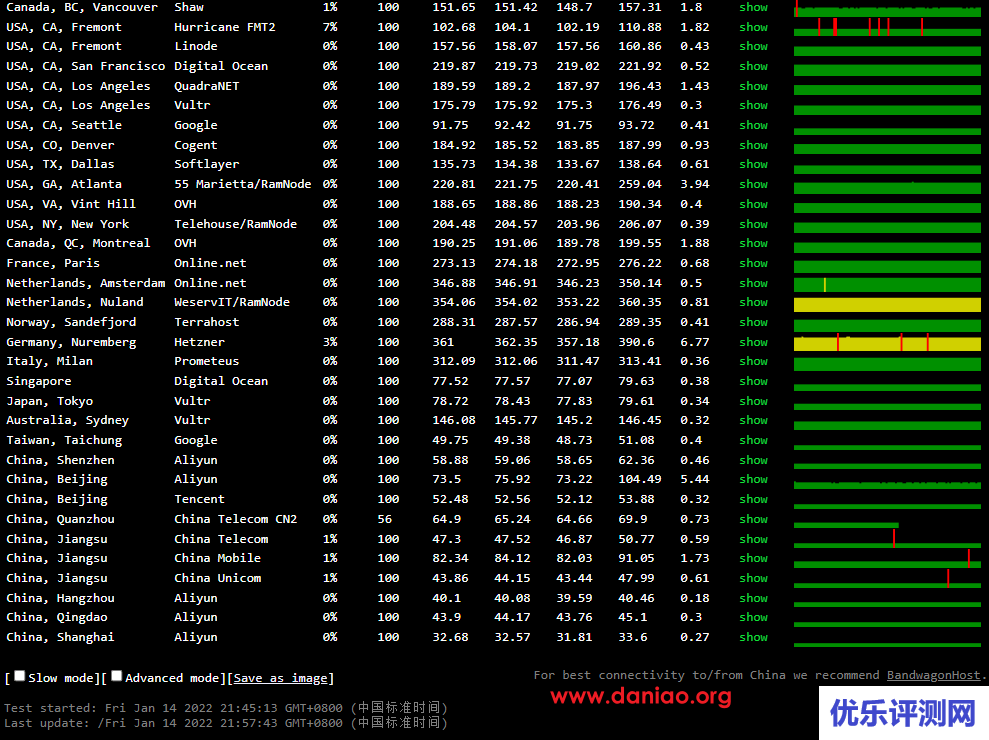Select the "China Mobile" provider text
989x740 pixels.
click(218, 558)
